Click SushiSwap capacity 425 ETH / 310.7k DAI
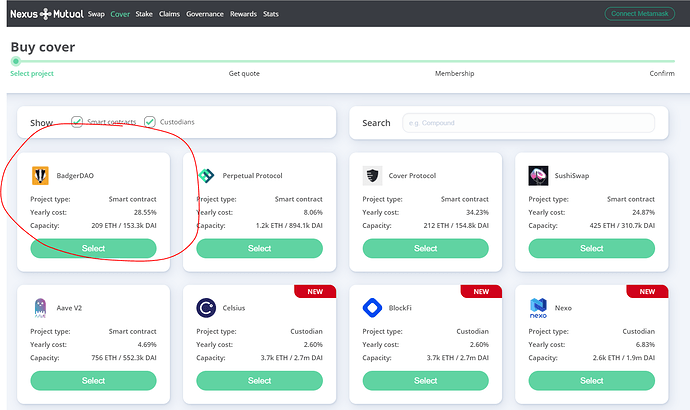 pyautogui.click(x=622, y=226)
